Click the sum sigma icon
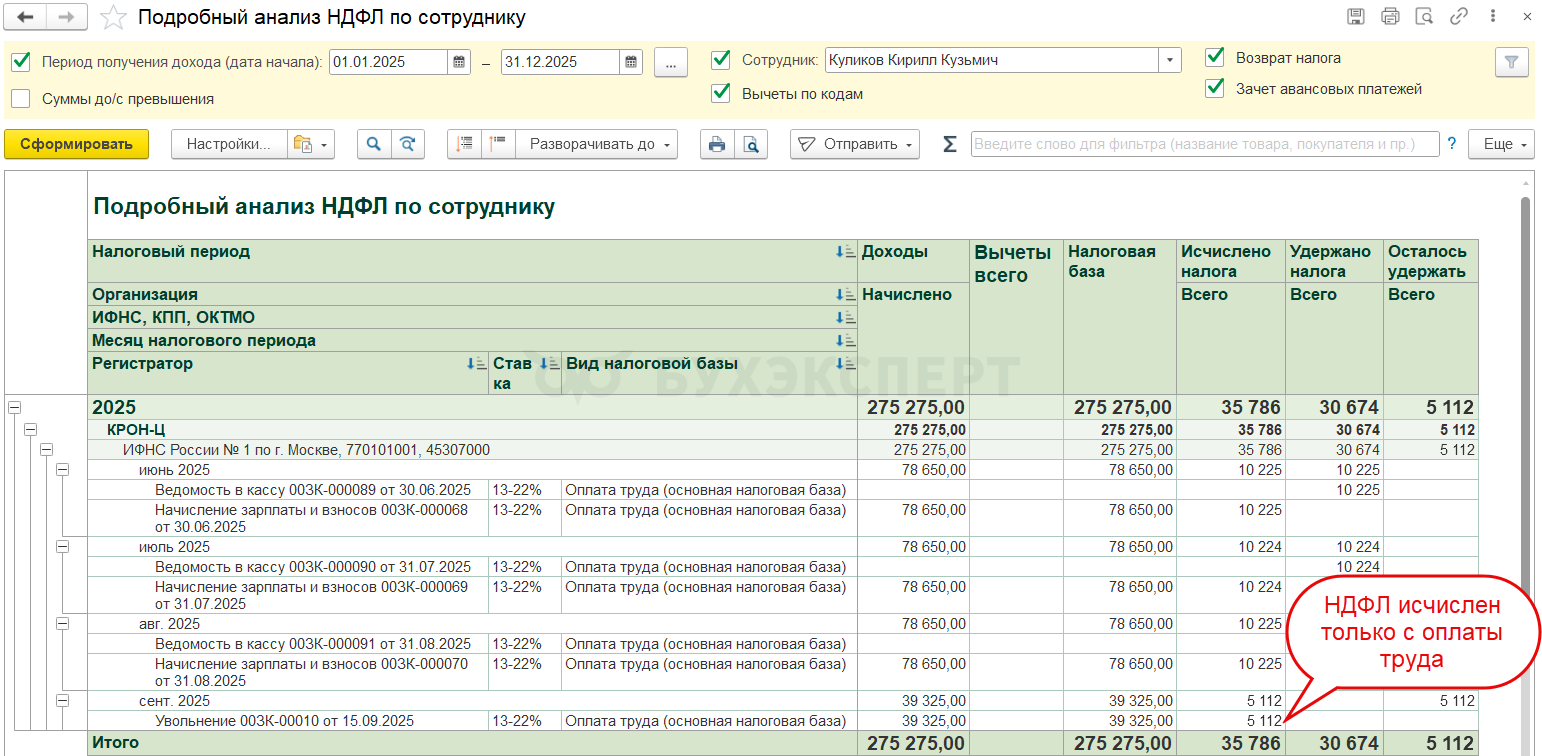1542x756 pixels. coord(949,144)
